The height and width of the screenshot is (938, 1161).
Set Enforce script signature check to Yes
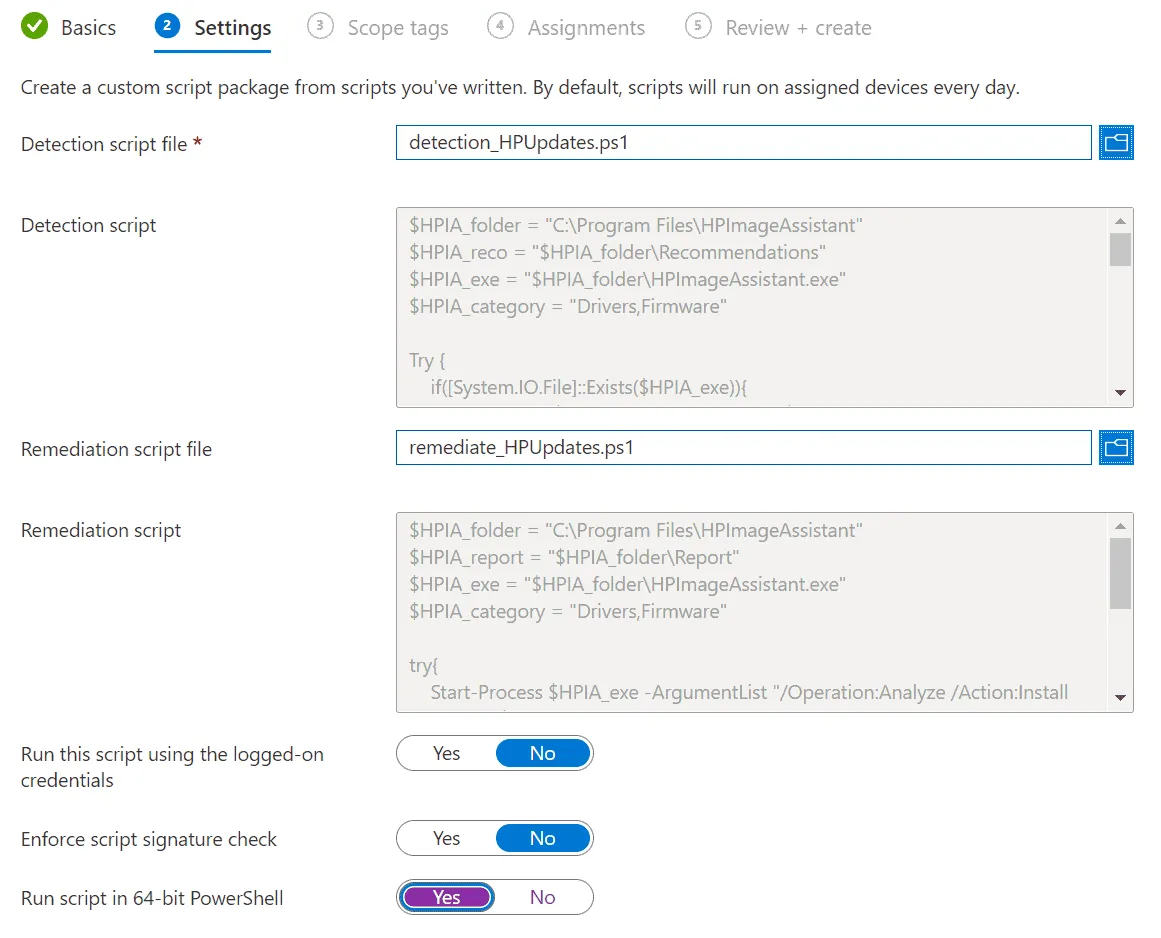click(x=446, y=838)
